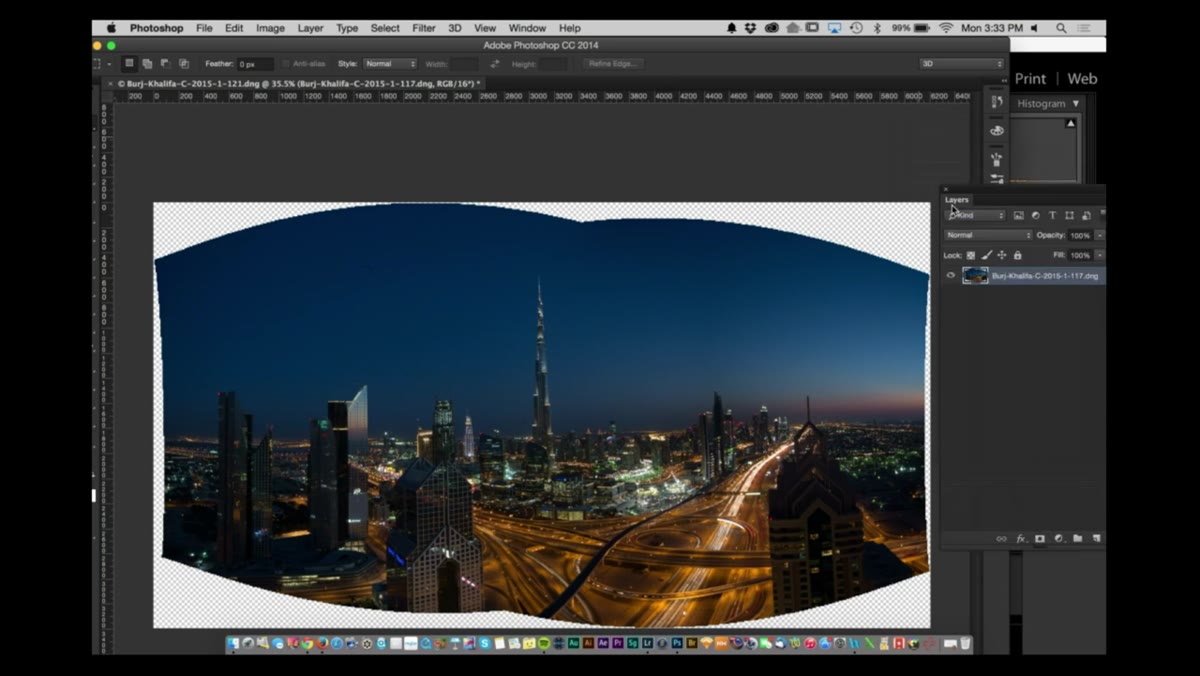Click the add layer mask icon

point(1040,539)
